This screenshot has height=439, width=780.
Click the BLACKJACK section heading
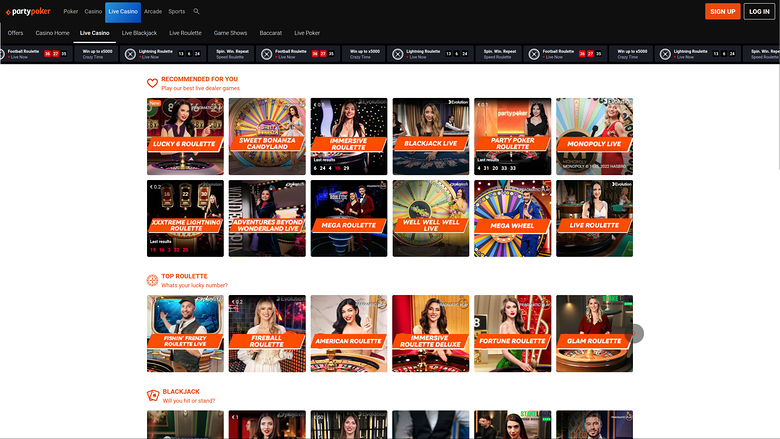pos(181,392)
